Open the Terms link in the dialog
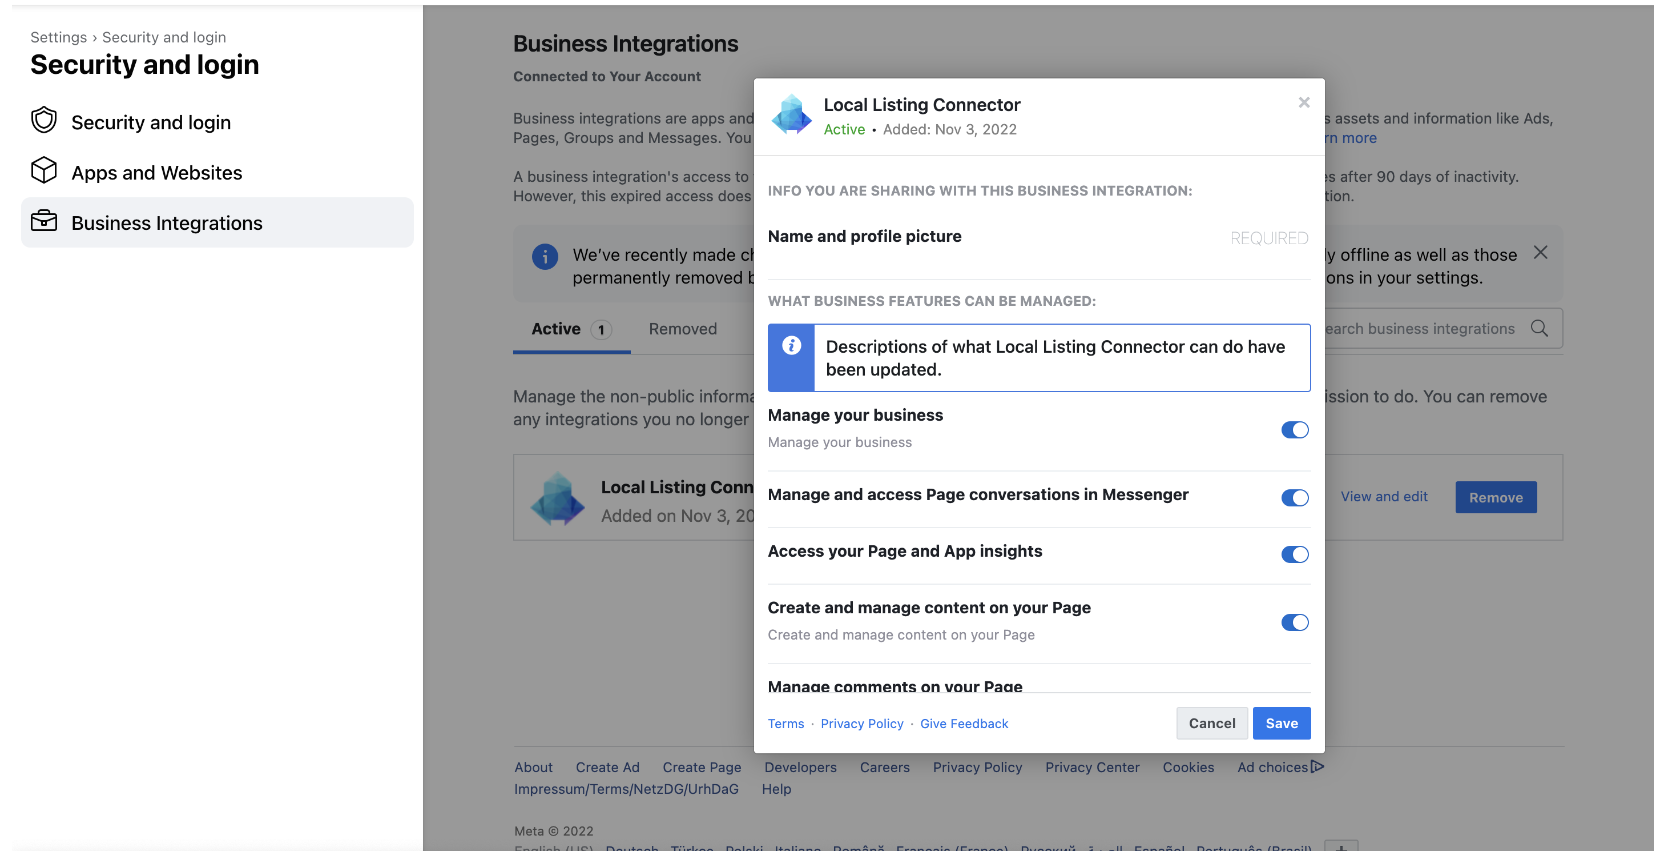1654x852 pixels. point(786,724)
